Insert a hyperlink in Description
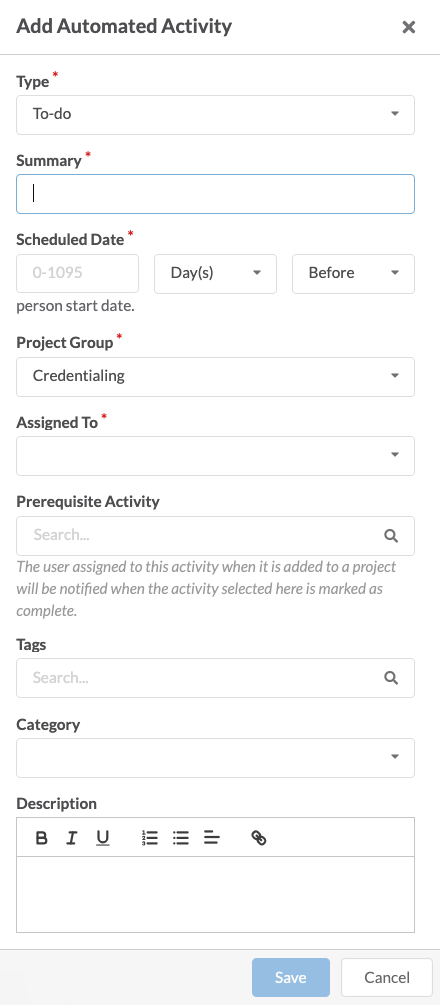Viewport: 440px width, 1005px height. pyautogui.click(x=258, y=838)
